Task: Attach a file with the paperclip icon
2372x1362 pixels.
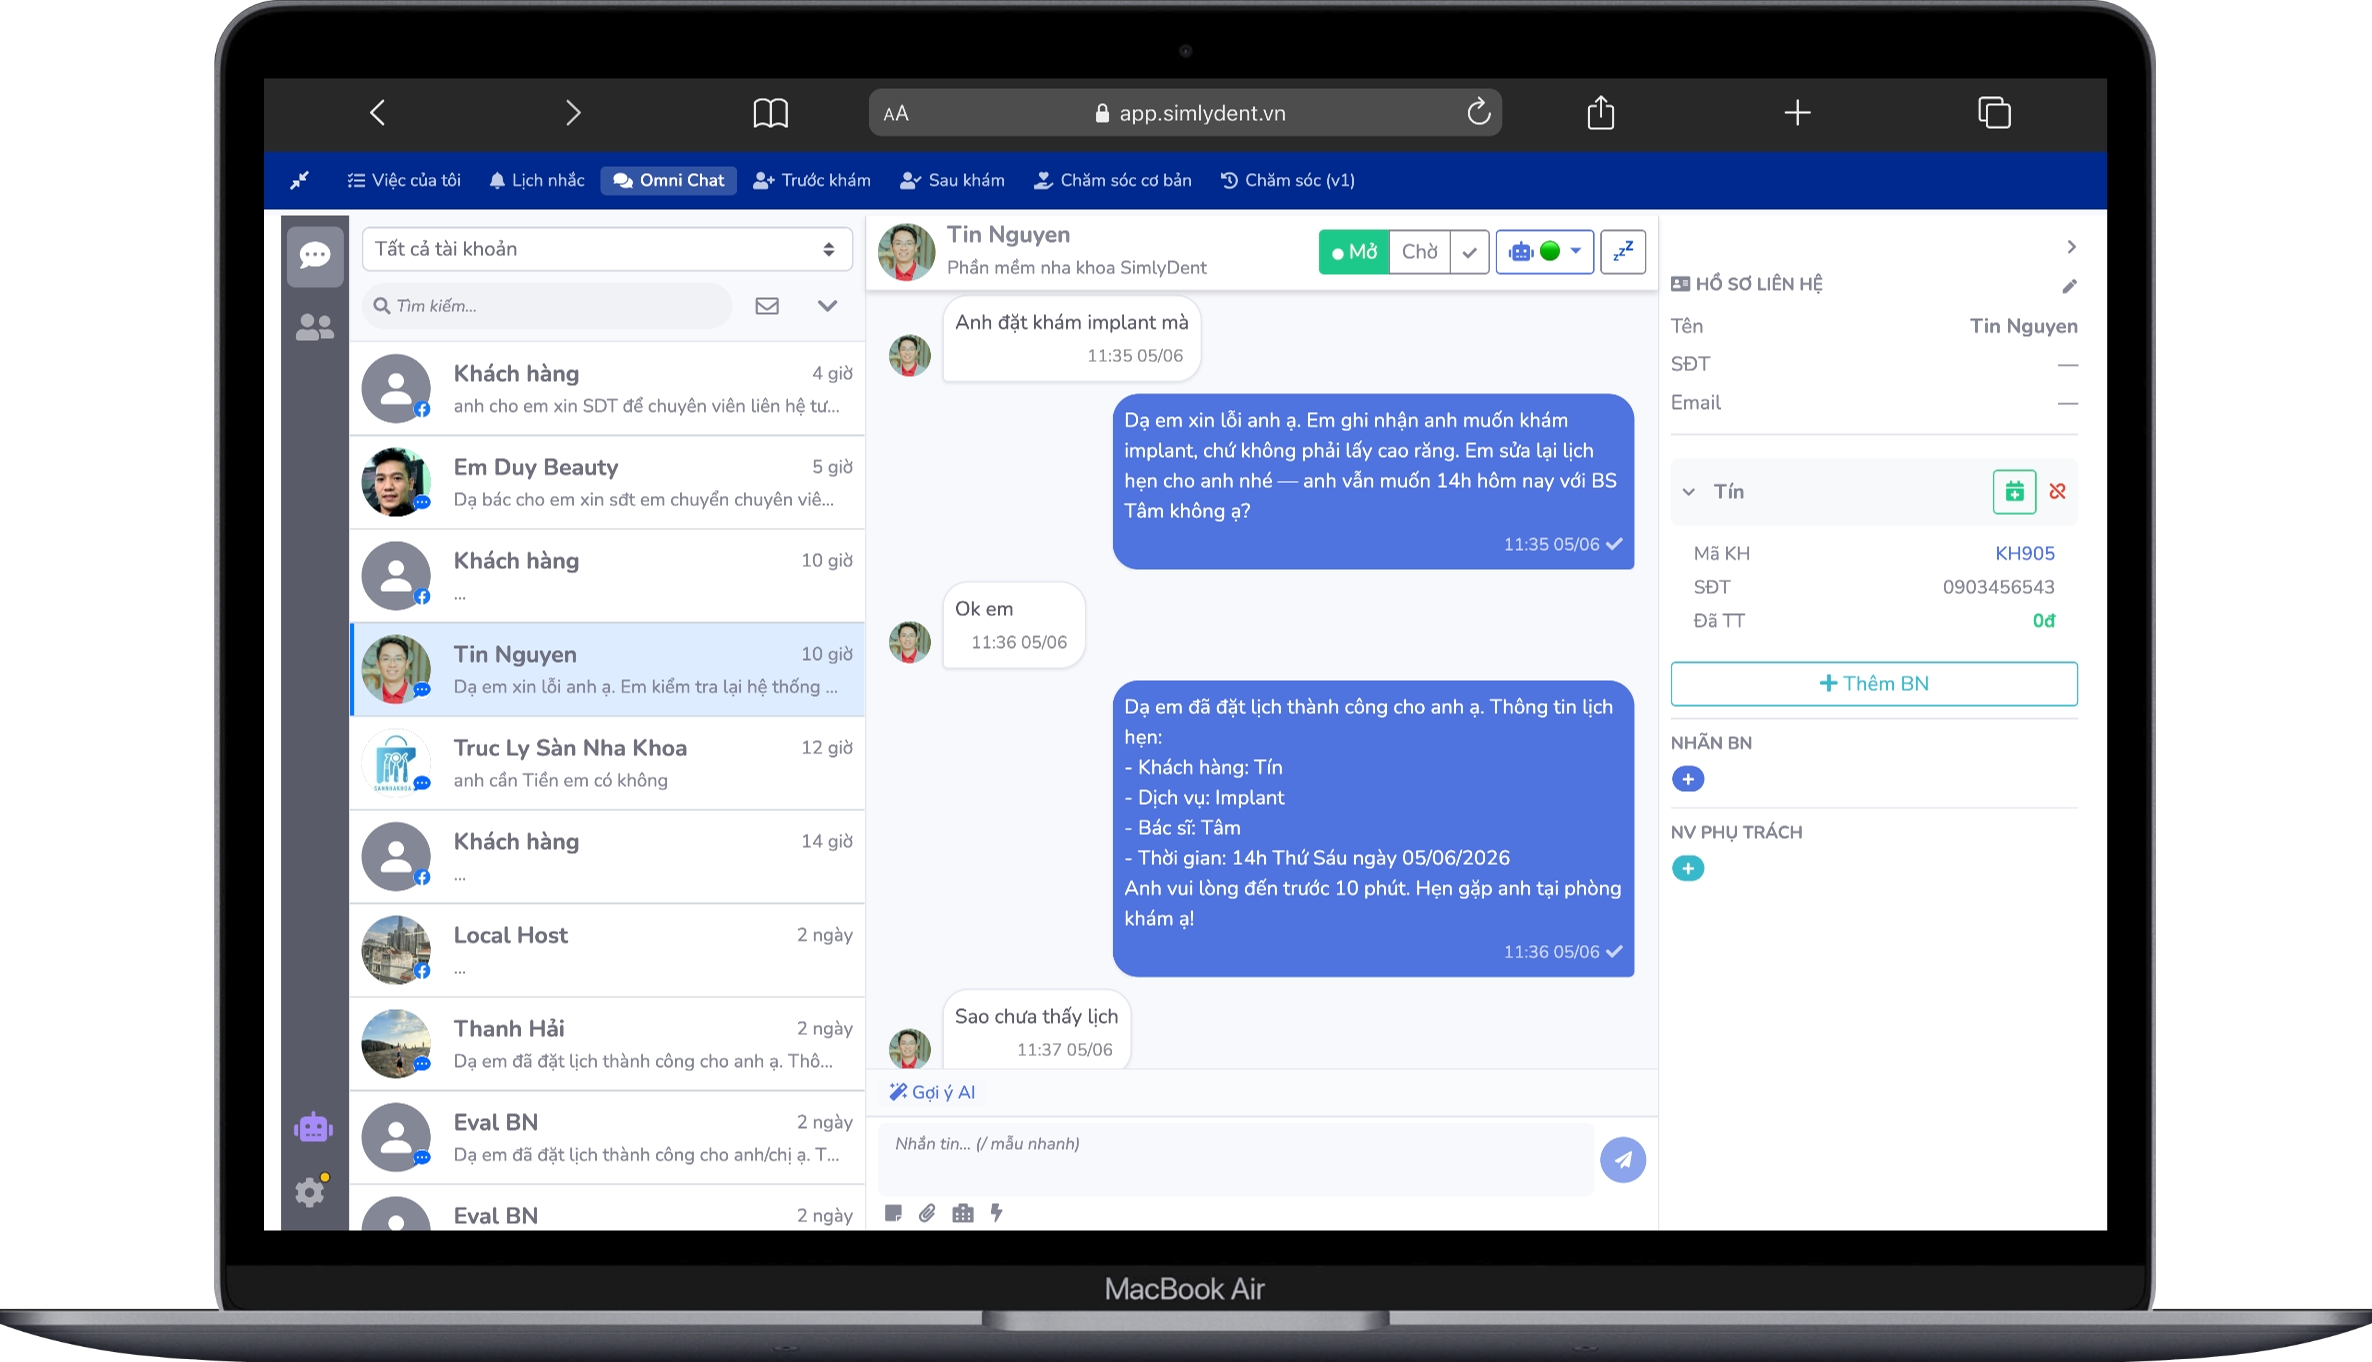Action: [927, 1213]
